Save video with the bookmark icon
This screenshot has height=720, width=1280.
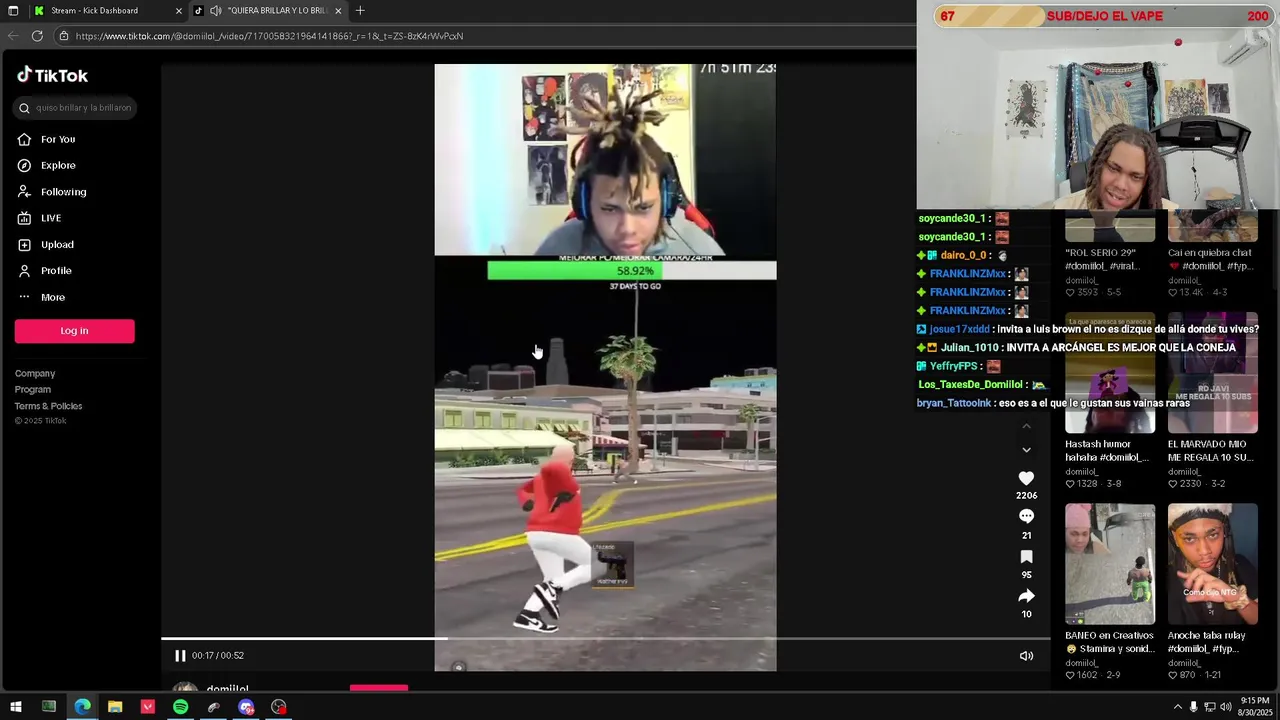pyautogui.click(x=1026, y=557)
